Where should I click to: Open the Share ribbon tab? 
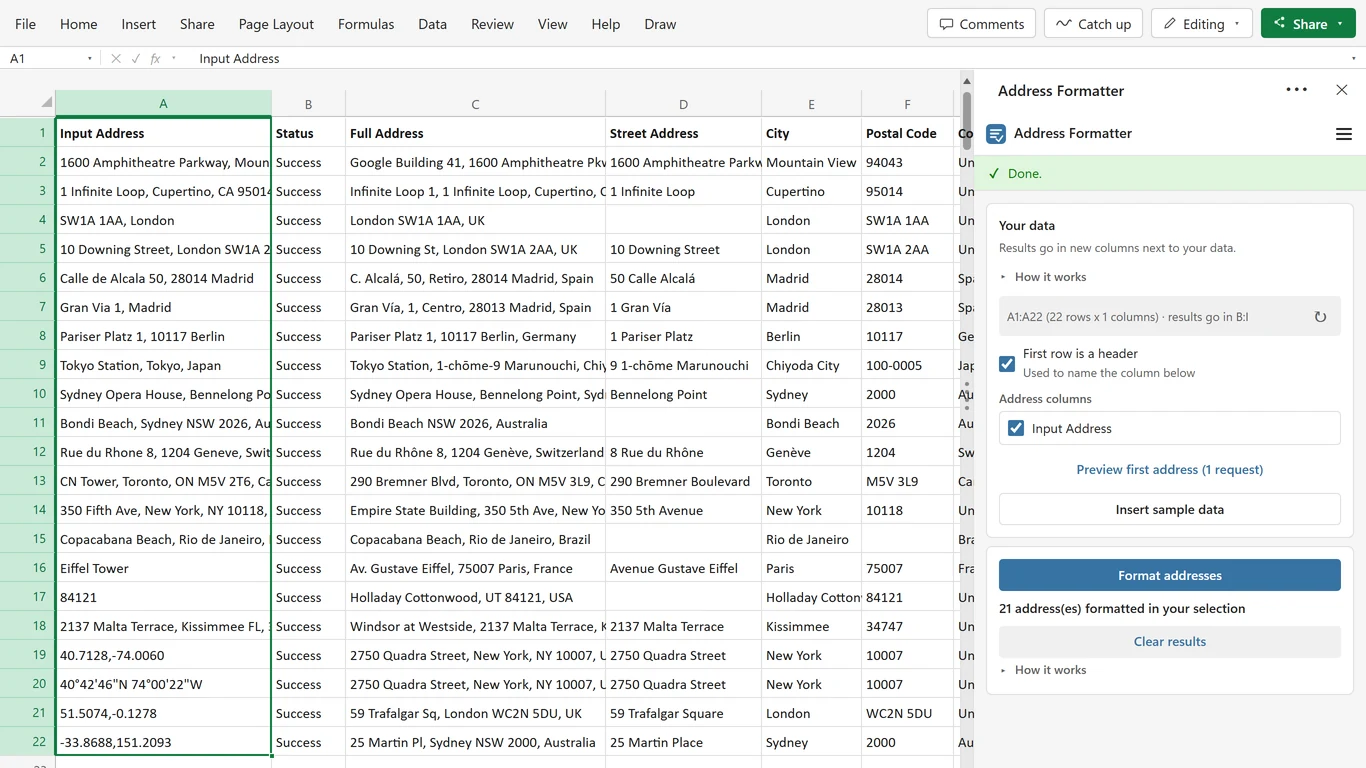click(197, 24)
